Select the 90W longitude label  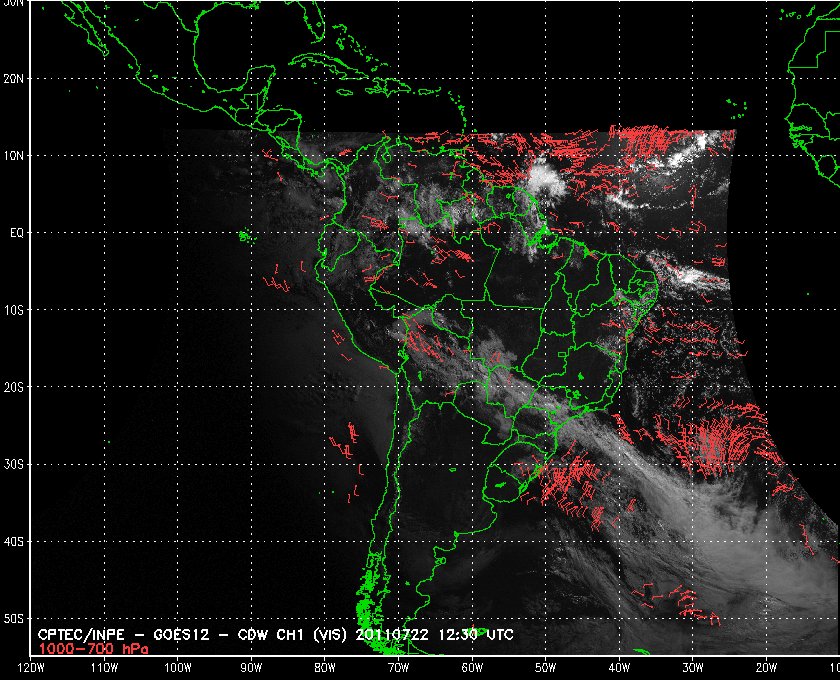coord(251,668)
